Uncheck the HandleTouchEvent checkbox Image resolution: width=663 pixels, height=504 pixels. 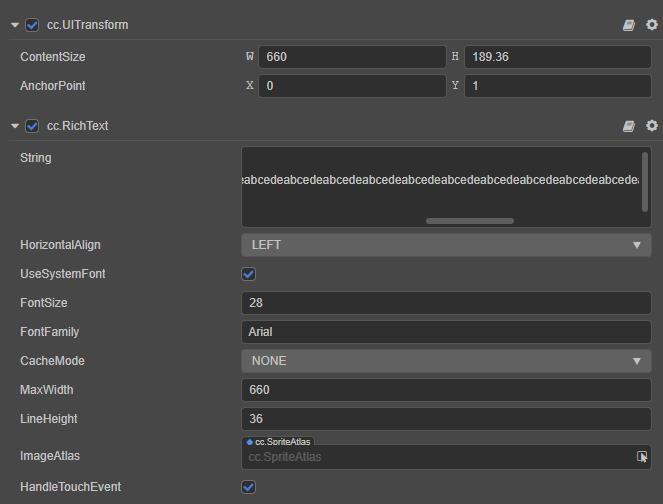click(249, 487)
